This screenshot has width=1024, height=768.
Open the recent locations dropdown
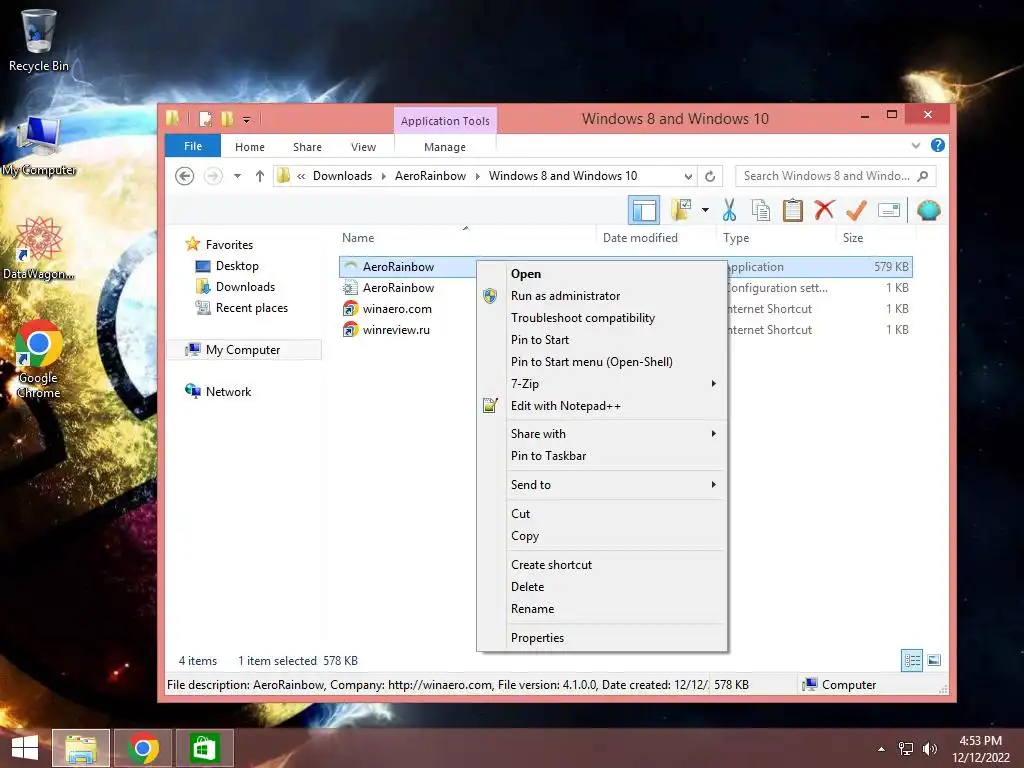238,176
